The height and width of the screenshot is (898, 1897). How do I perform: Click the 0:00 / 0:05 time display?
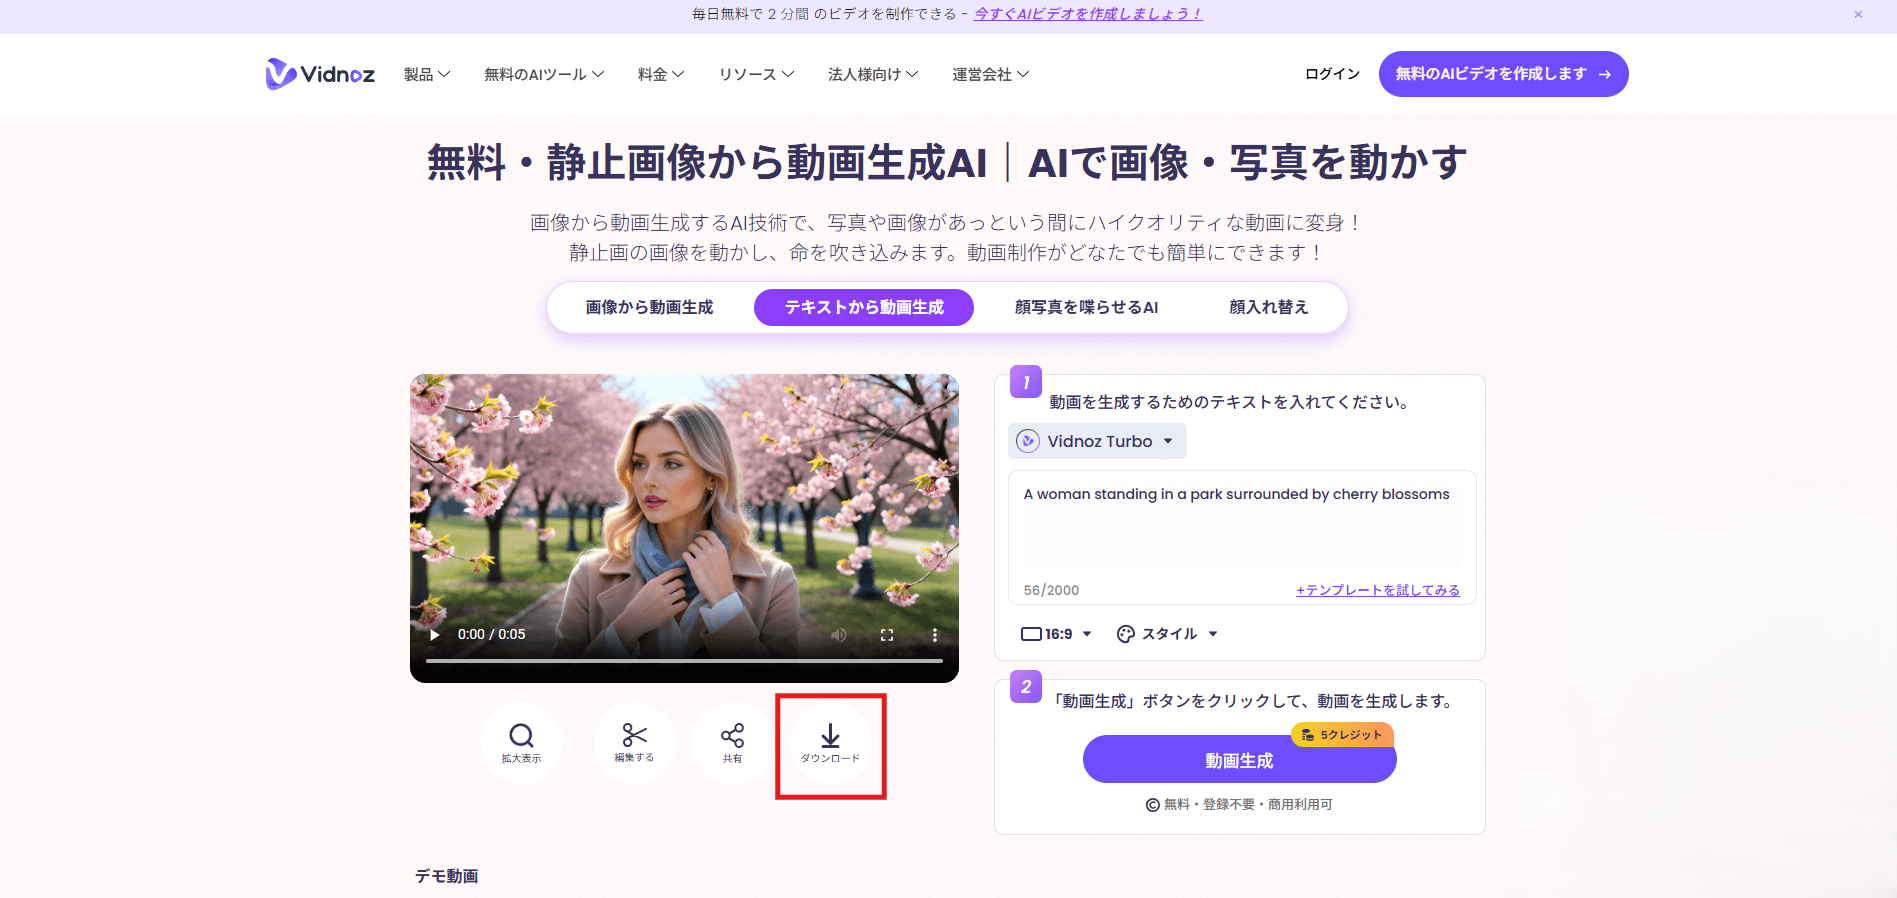coord(491,634)
